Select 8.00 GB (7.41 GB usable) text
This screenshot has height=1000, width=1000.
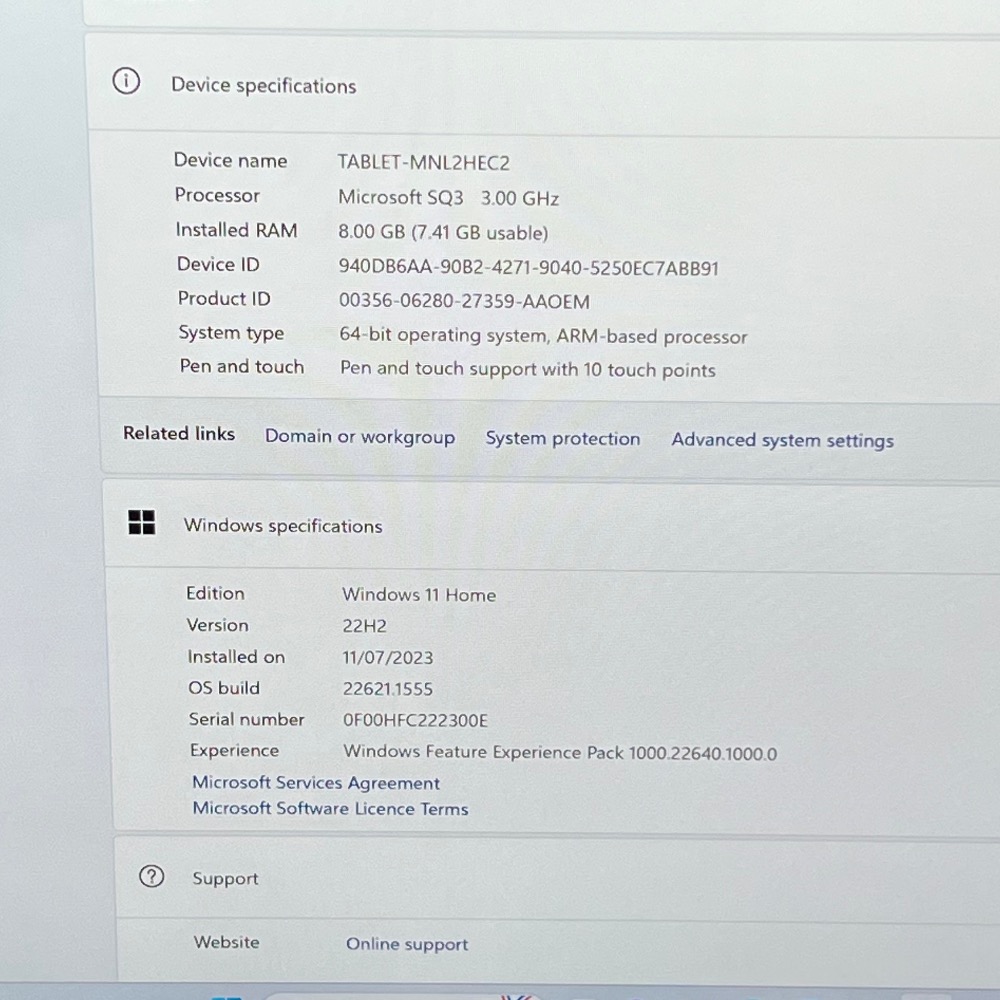(x=443, y=232)
